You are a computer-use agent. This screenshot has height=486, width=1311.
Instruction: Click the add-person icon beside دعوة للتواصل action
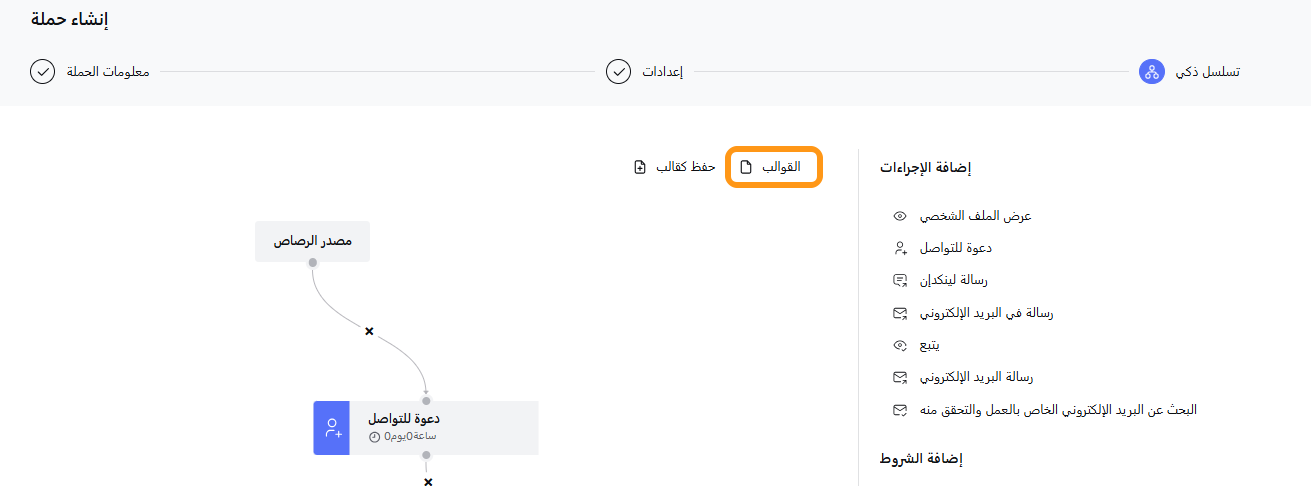(x=900, y=248)
